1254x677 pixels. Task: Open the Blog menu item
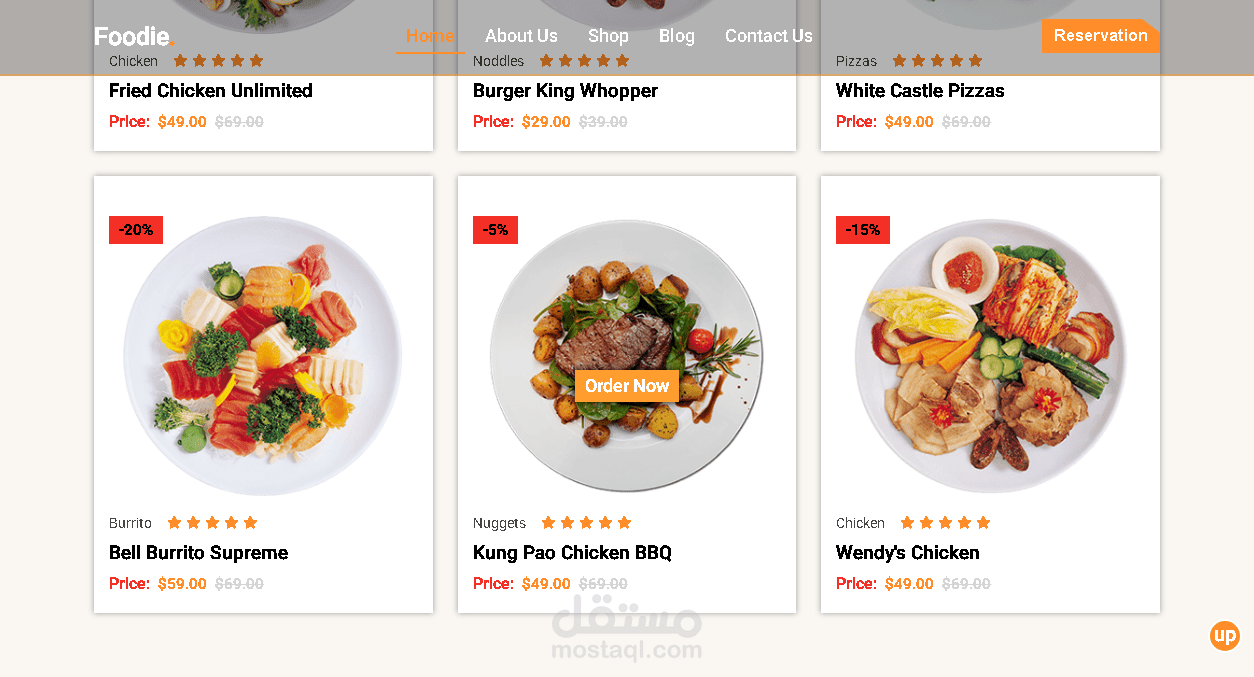point(677,36)
